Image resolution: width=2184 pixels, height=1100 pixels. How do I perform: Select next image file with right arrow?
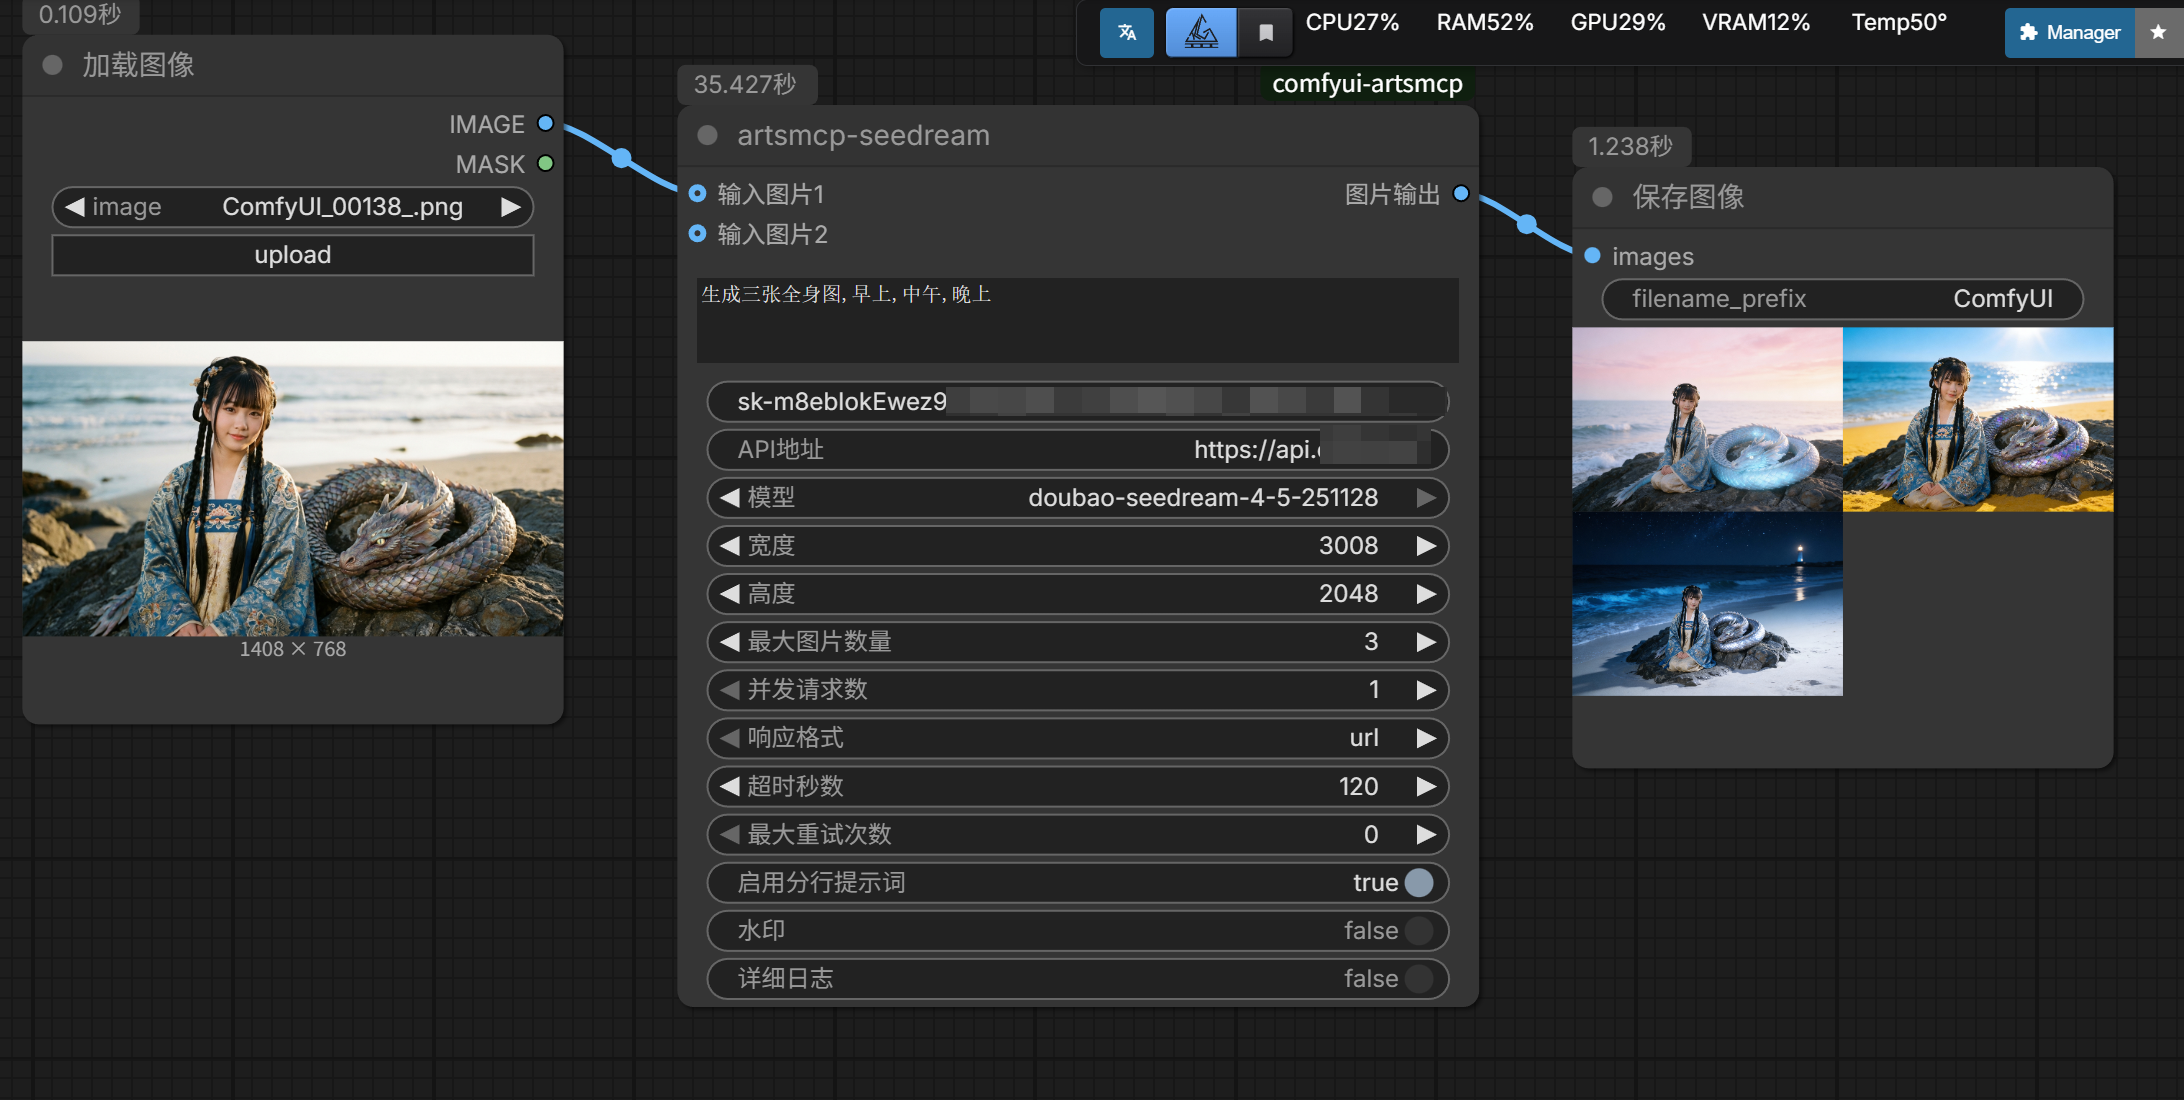click(510, 207)
